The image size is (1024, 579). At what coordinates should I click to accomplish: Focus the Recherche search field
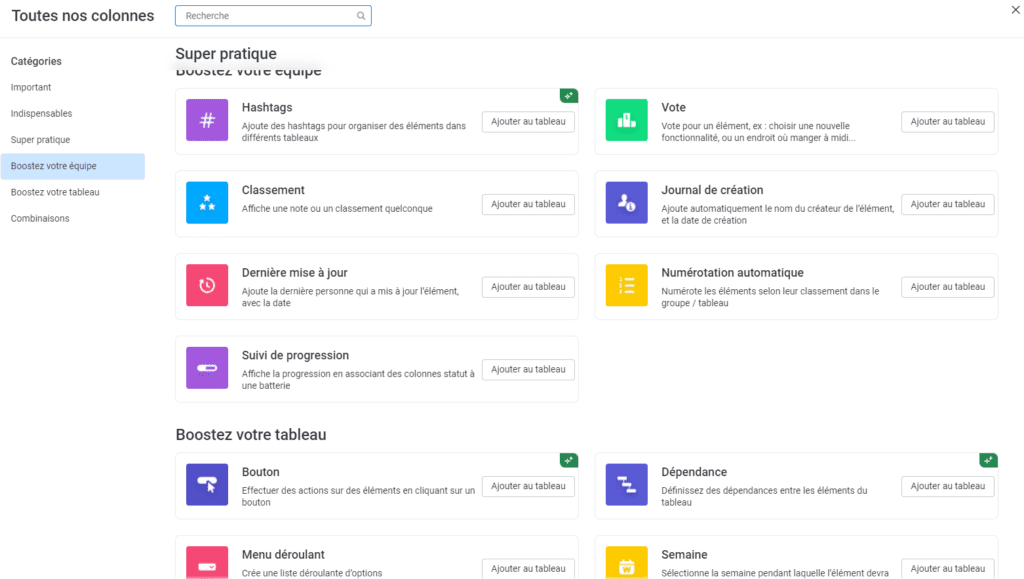click(265, 16)
